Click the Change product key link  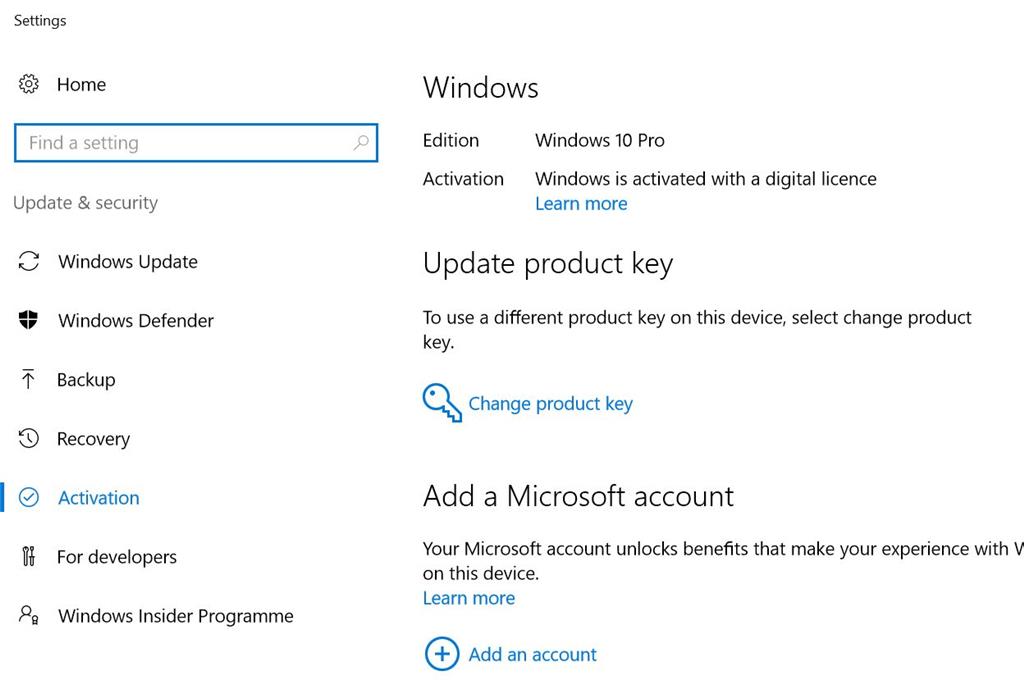[x=551, y=404]
